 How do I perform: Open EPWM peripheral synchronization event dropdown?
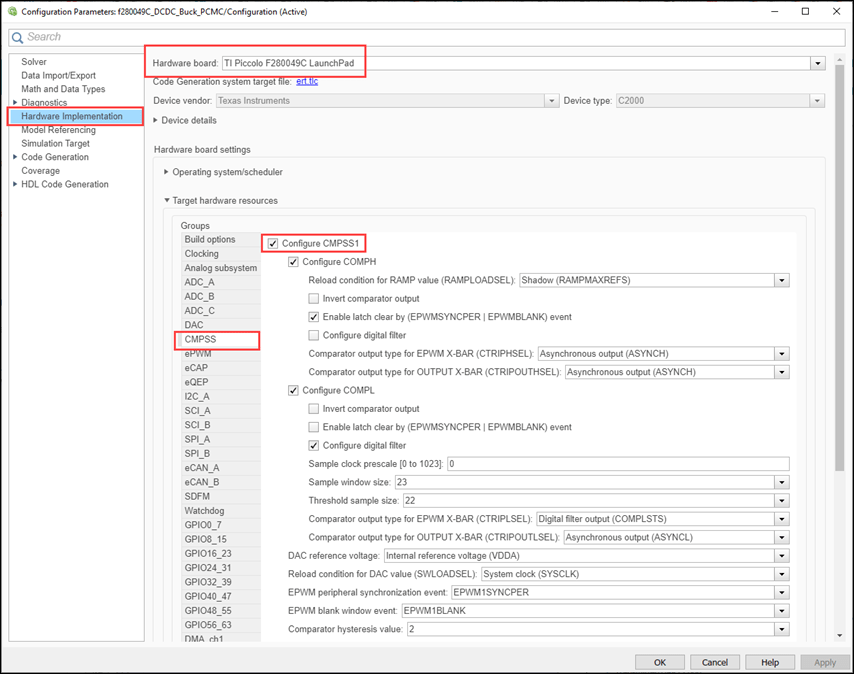[782, 592]
